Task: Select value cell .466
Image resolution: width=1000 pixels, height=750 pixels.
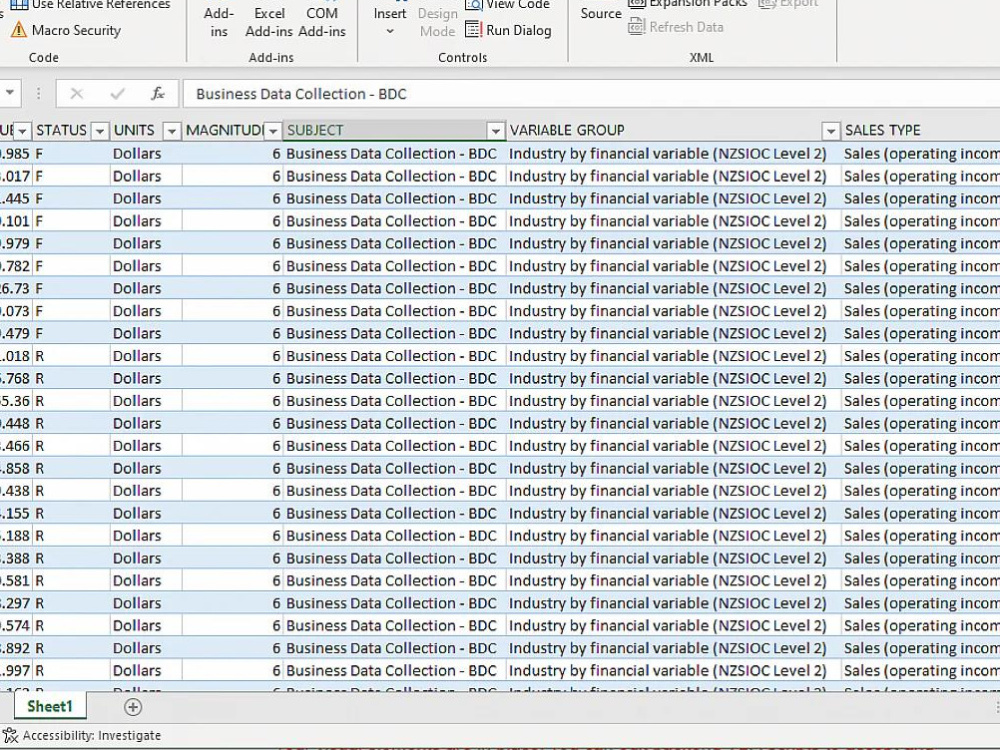Action: click(x=16, y=446)
